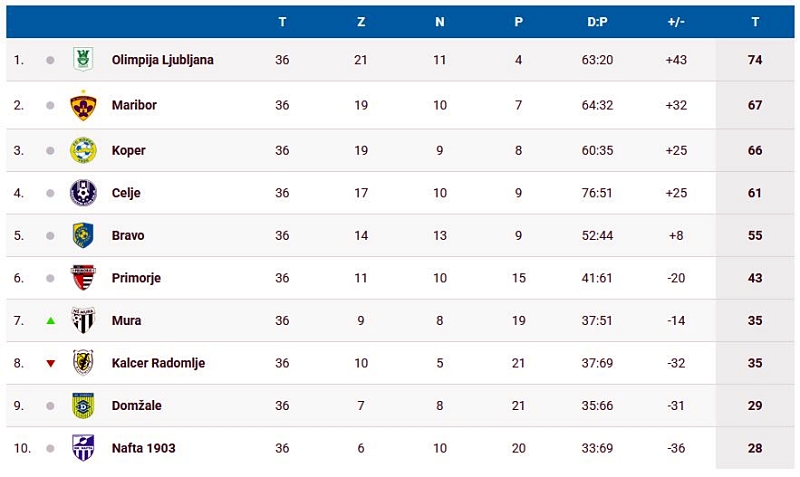800x477 pixels.
Task: Click the Primorje club crest
Action: coord(83,278)
